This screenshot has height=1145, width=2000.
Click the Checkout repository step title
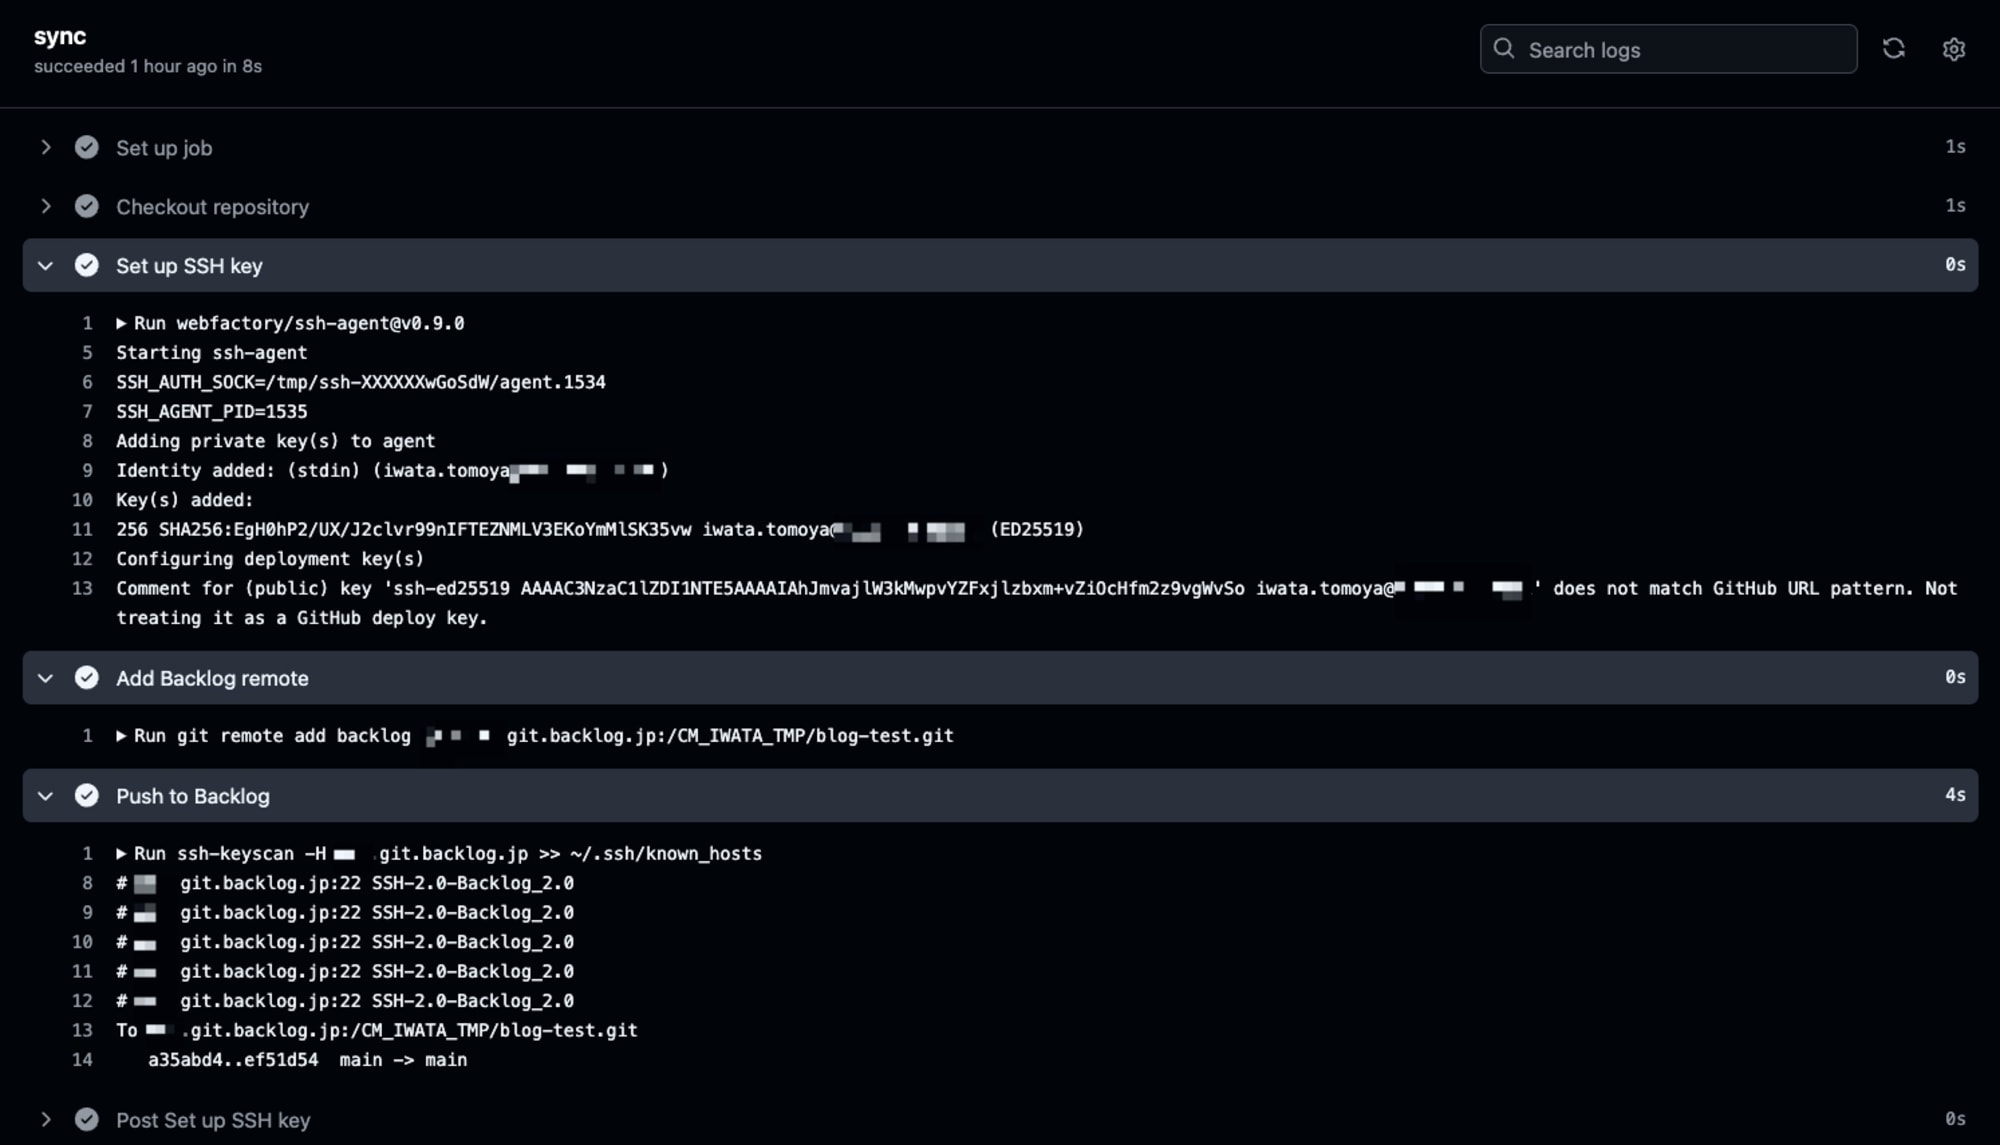pyautogui.click(x=212, y=207)
